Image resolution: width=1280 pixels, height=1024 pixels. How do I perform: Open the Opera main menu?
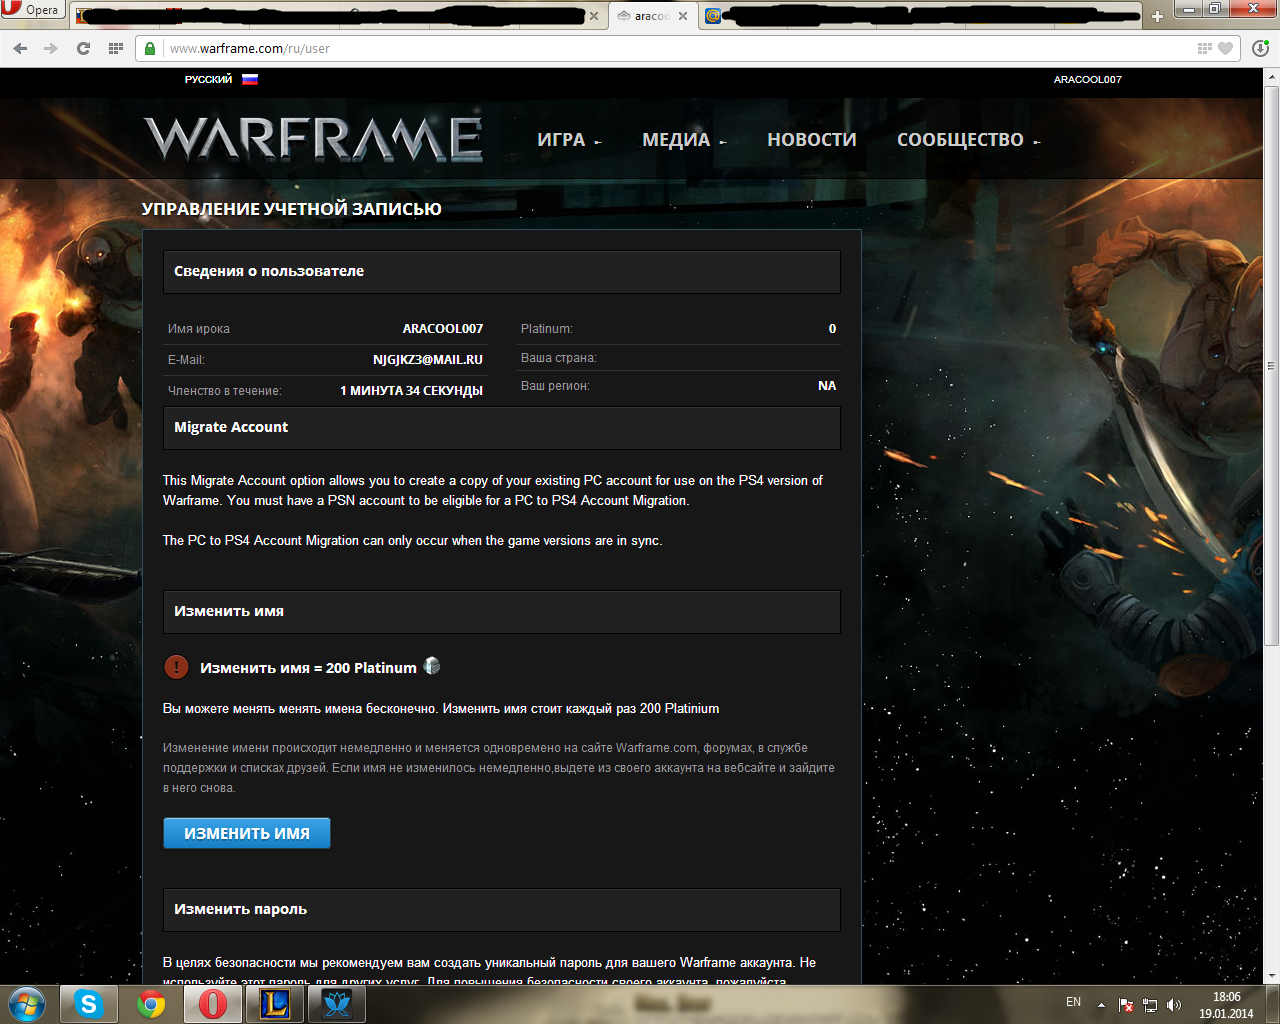click(x=33, y=10)
